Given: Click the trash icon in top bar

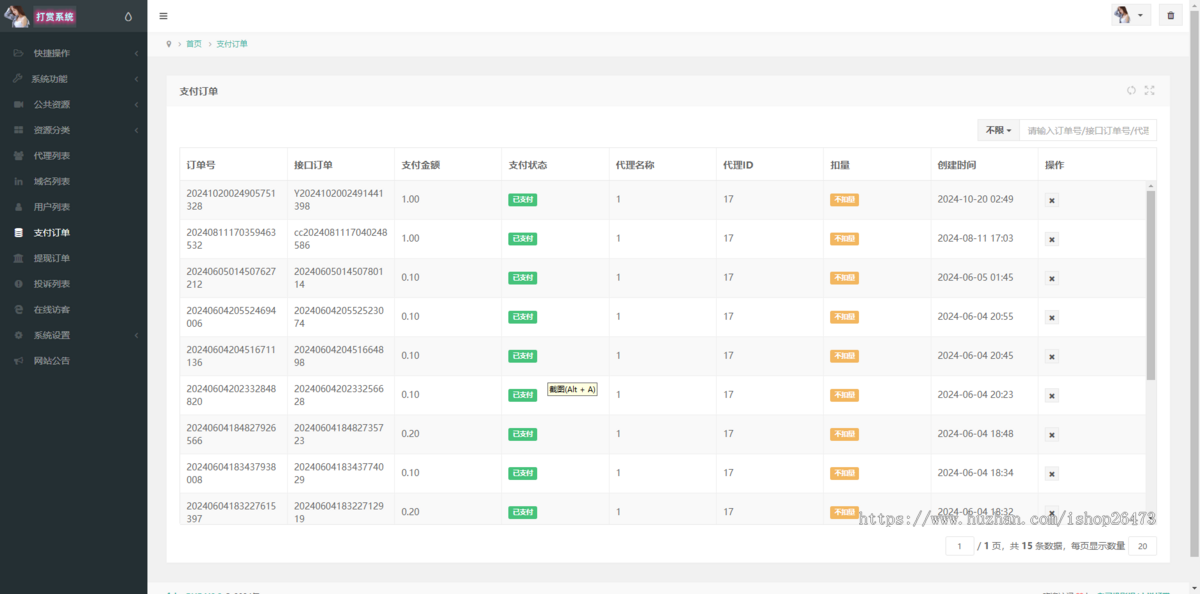Looking at the screenshot, I should 1171,16.
